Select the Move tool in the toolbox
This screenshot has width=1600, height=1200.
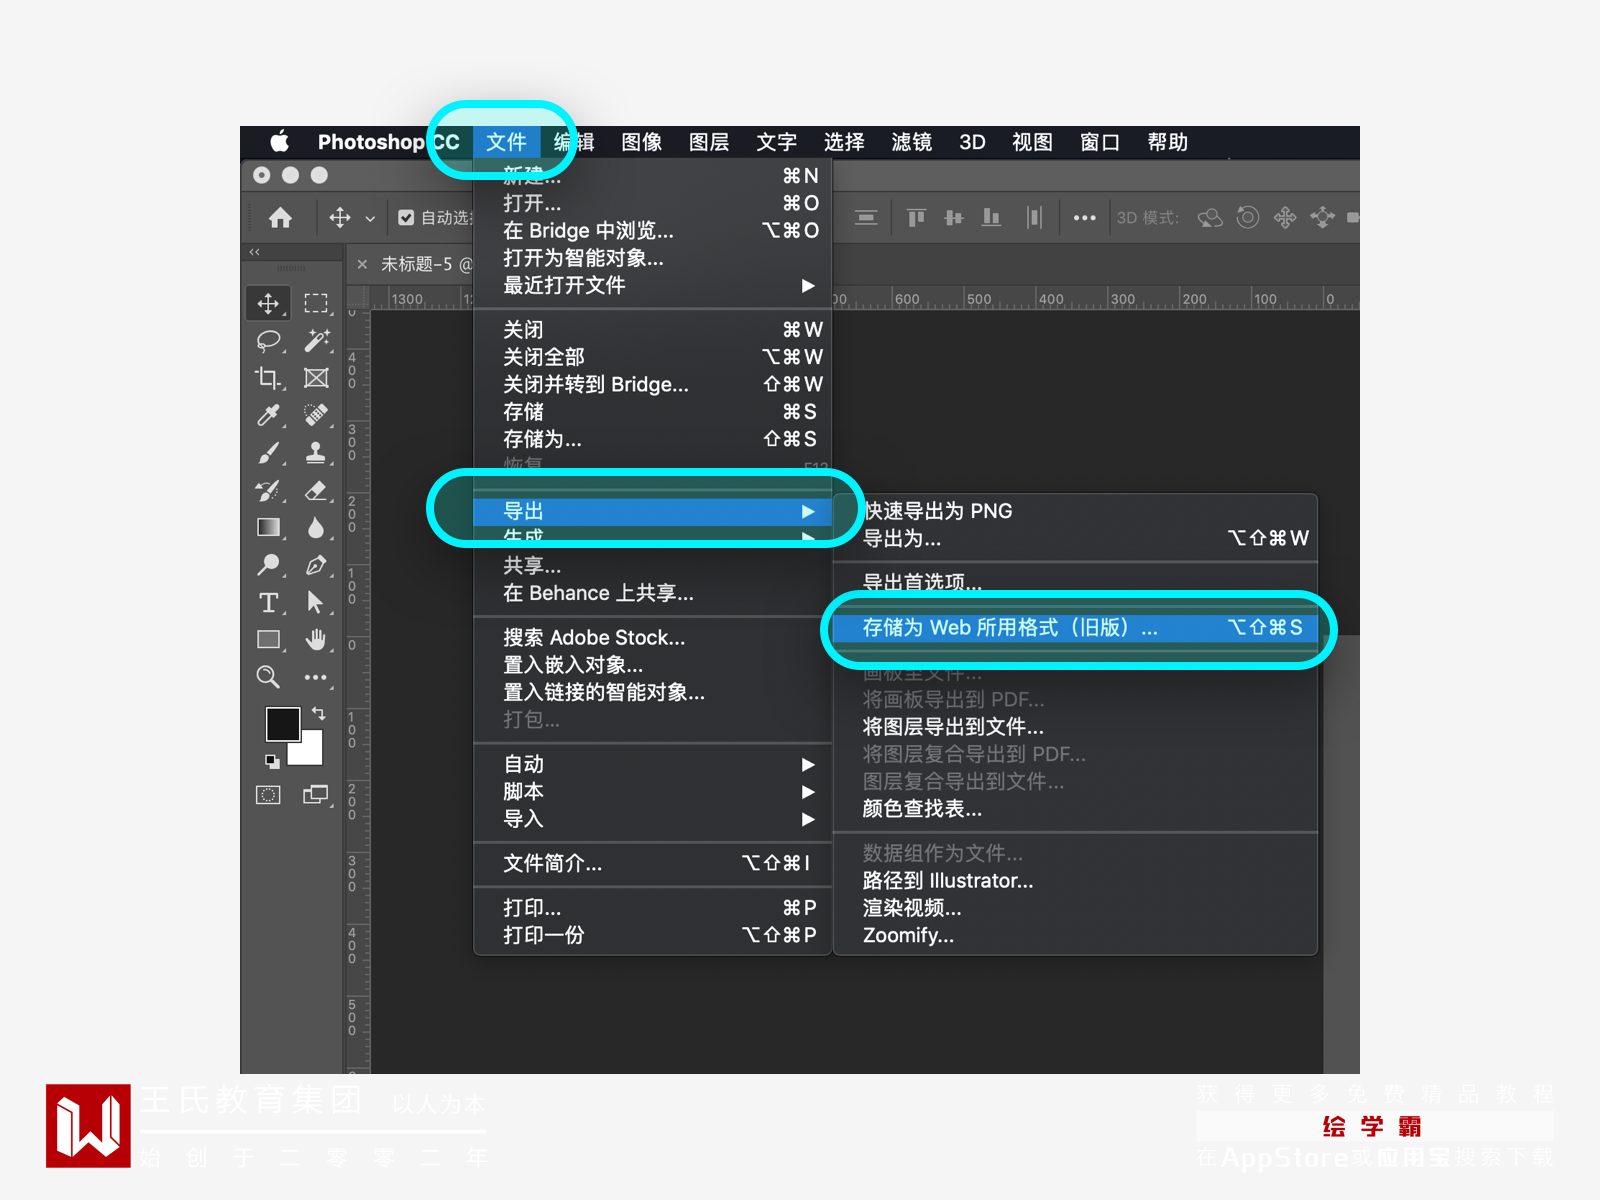(x=268, y=303)
